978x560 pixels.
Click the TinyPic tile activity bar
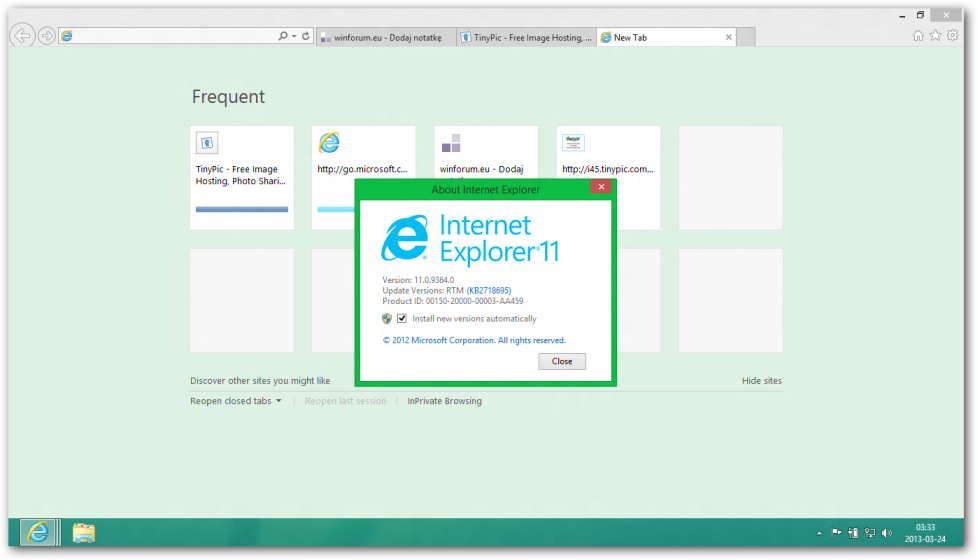[x=242, y=210]
